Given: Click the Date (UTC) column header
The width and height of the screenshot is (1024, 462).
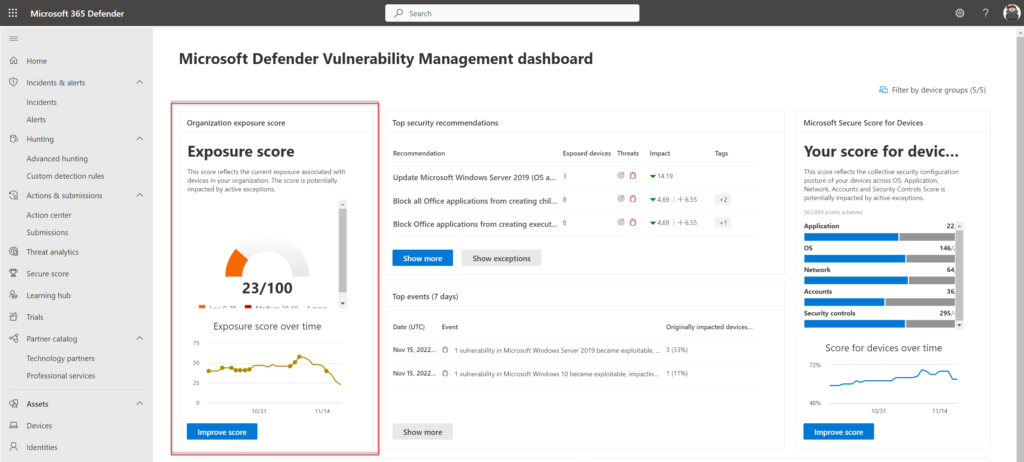Looking at the screenshot, I should [x=408, y=326].
